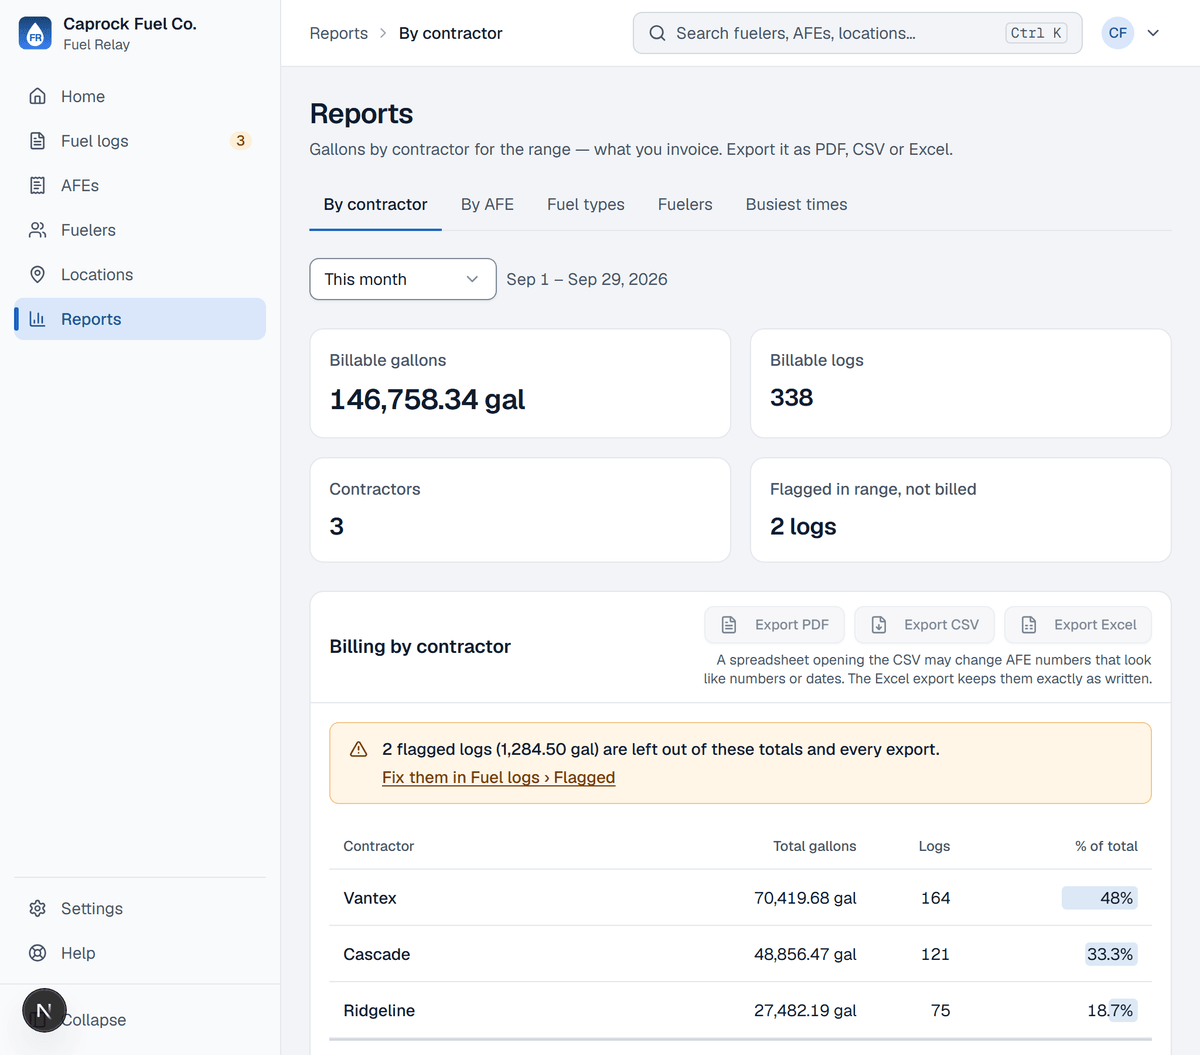Click the CSV download icon in Export CSV
This screenshot has height=1055, width=1200.
(x=879, y=625)
